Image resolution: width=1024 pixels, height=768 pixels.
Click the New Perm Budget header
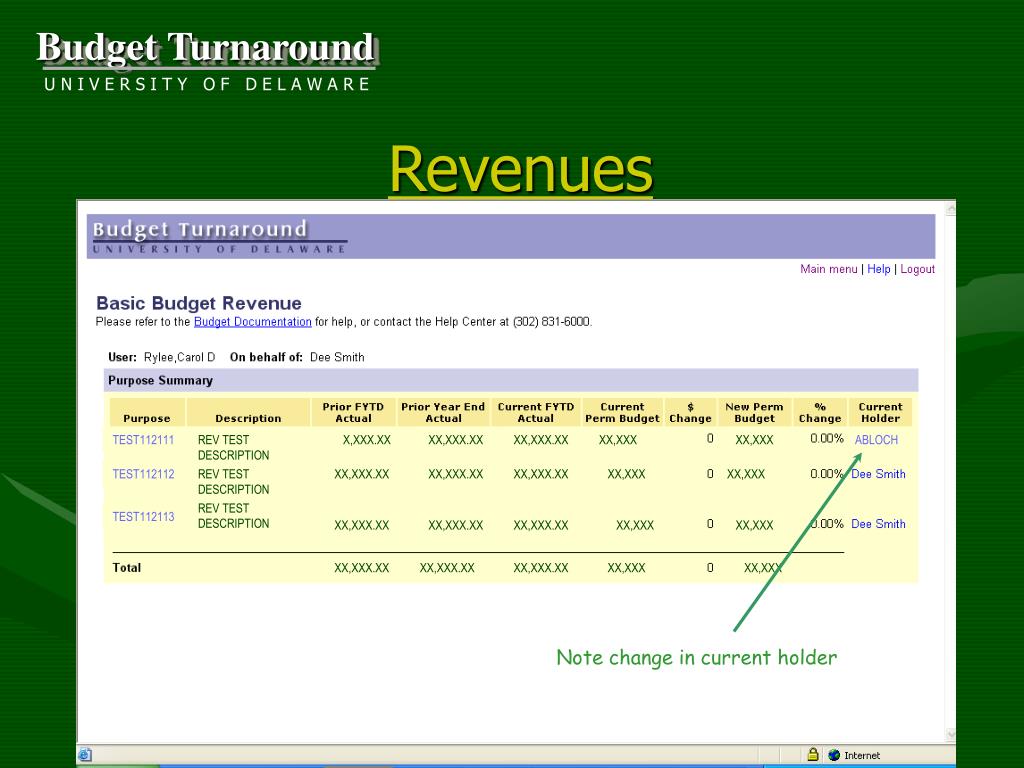754,413
